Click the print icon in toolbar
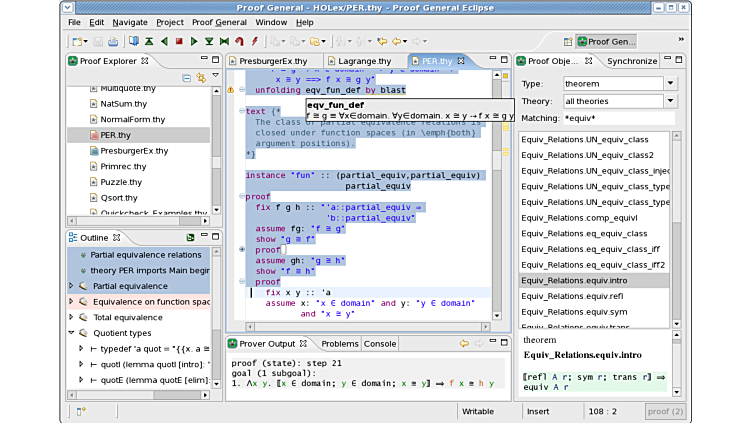 tap(112, 42)
